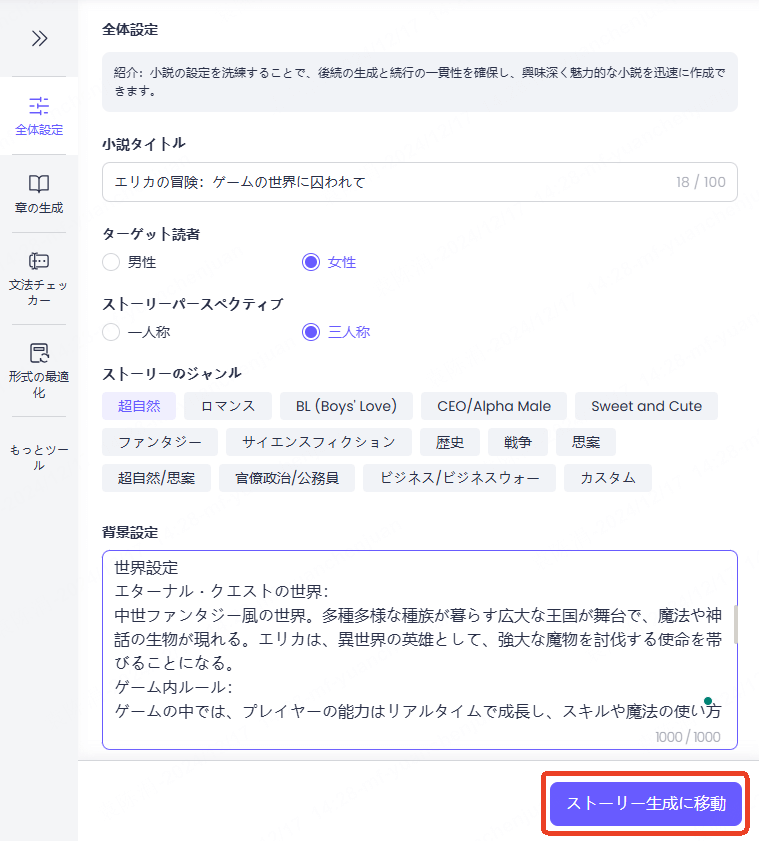
Task: Choose カスタム genre tag
Action: 608,478
